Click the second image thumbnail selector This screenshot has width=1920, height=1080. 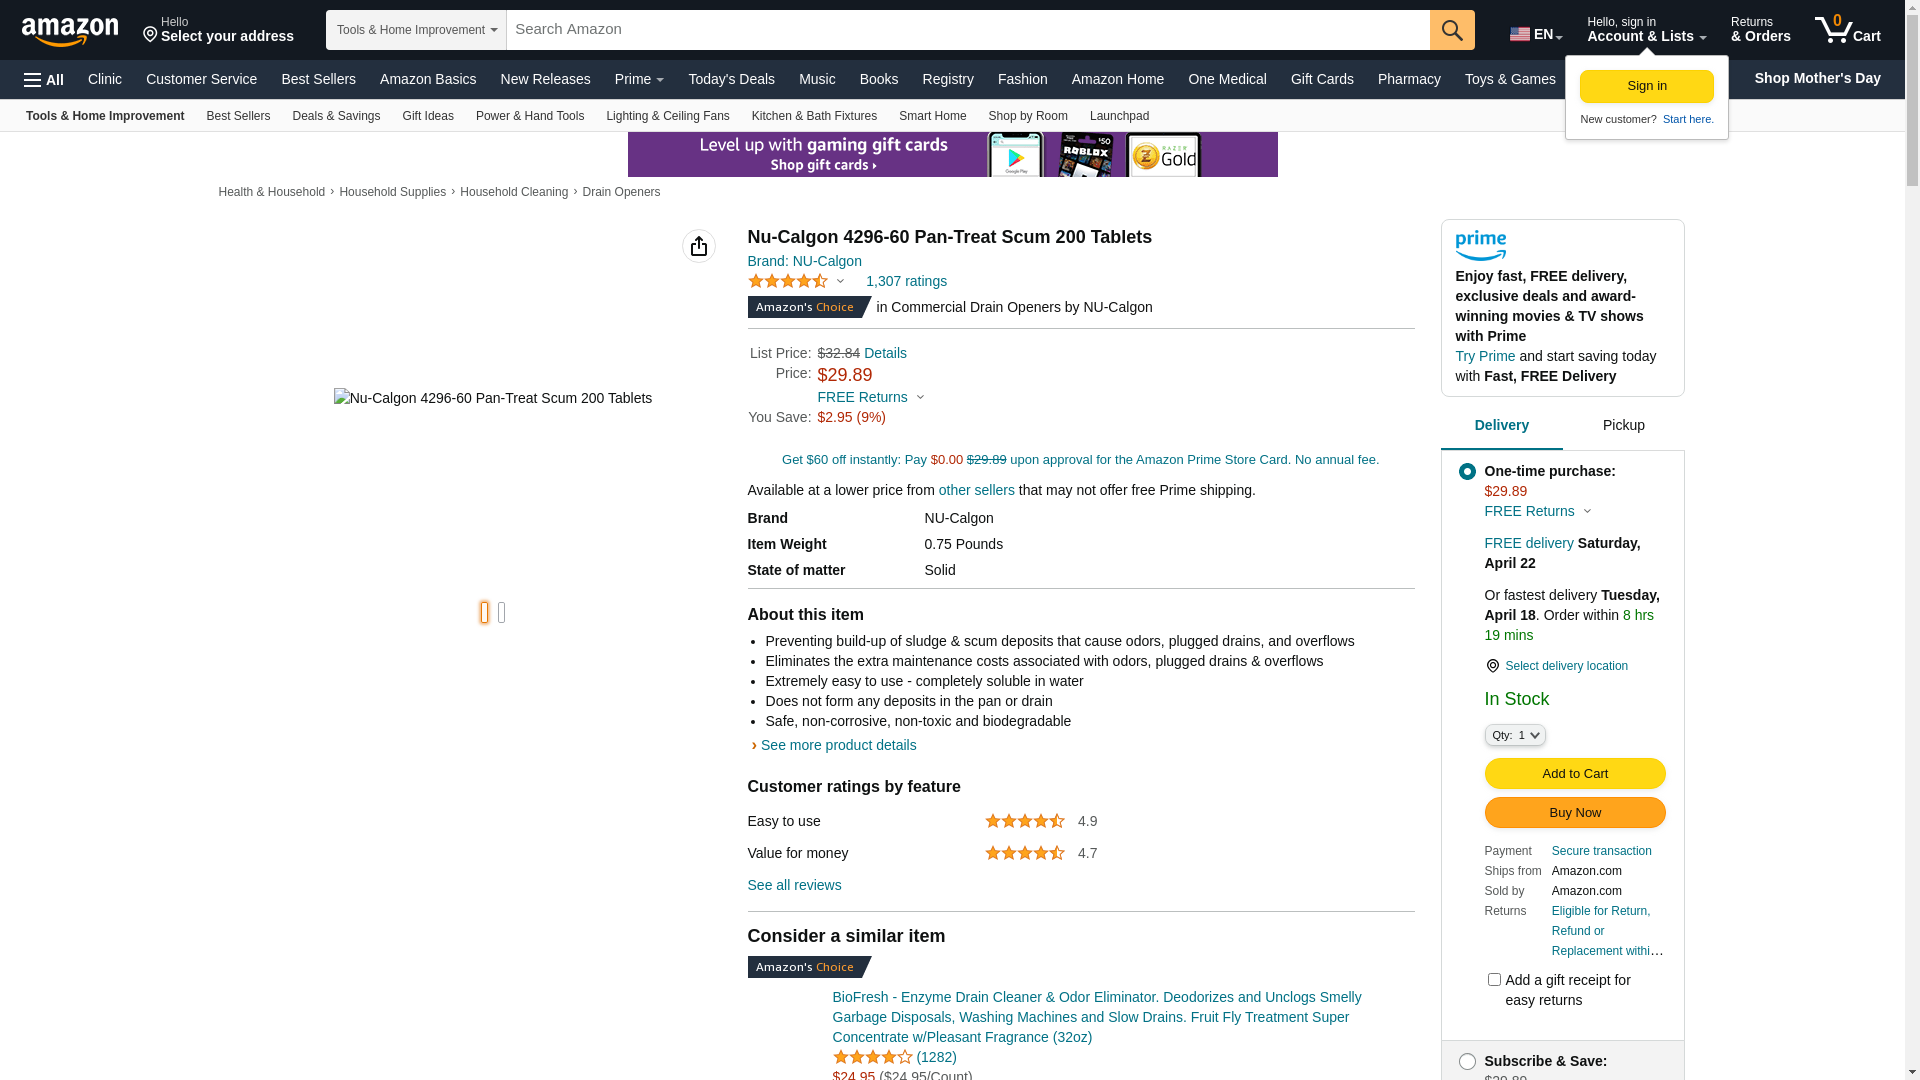(x=502, y=613)
